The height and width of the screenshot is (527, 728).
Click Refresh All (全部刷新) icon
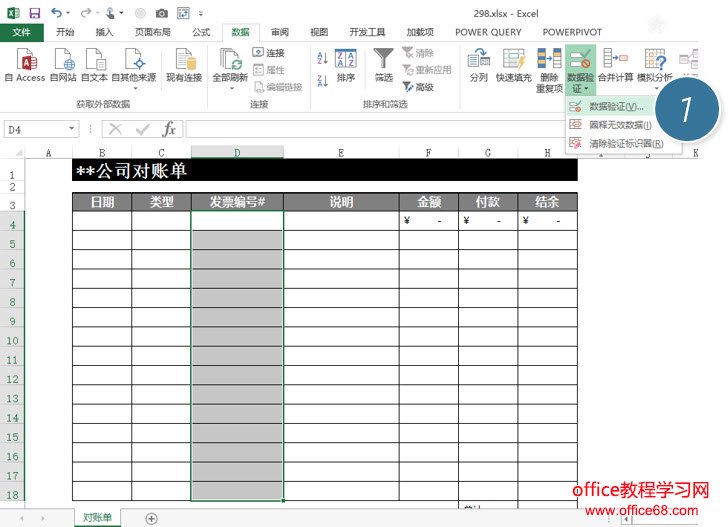(230, 61)
